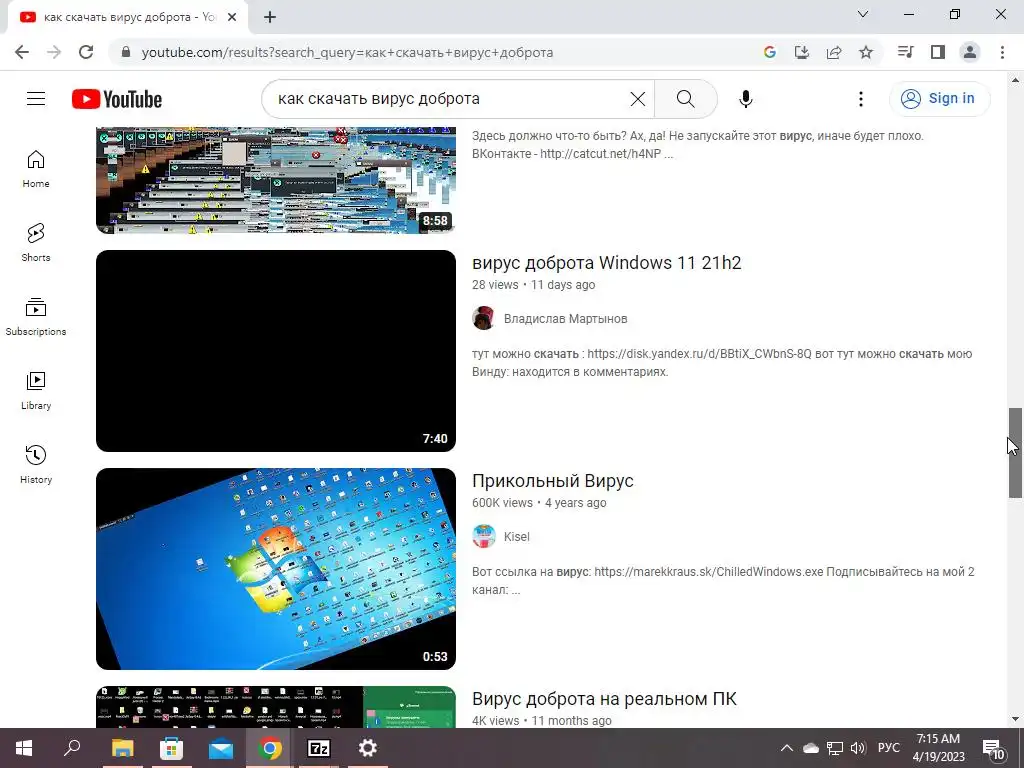Open OneDrive cloud tray icon
This screenshot has height=768, width=1024.
click(x=810, y=748)
